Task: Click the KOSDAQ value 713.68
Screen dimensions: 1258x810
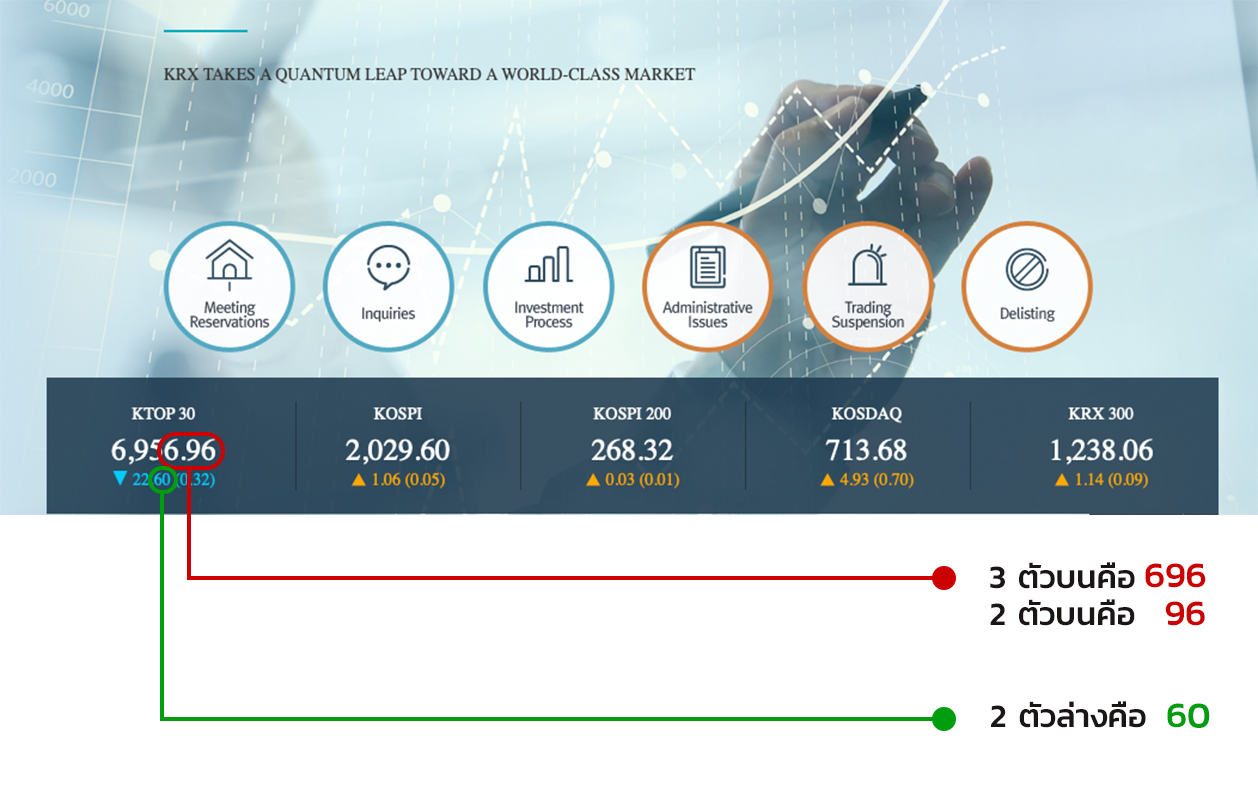Action: [x=867, y=451]
